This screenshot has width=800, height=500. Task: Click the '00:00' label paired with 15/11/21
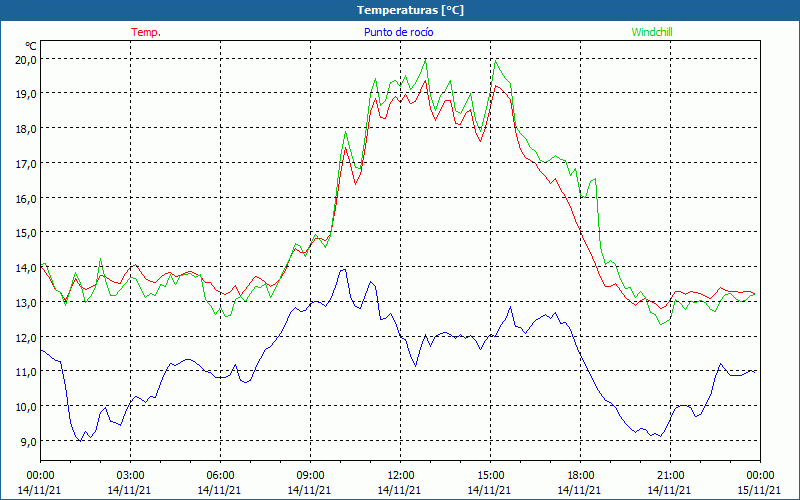[x=760, y=476]
